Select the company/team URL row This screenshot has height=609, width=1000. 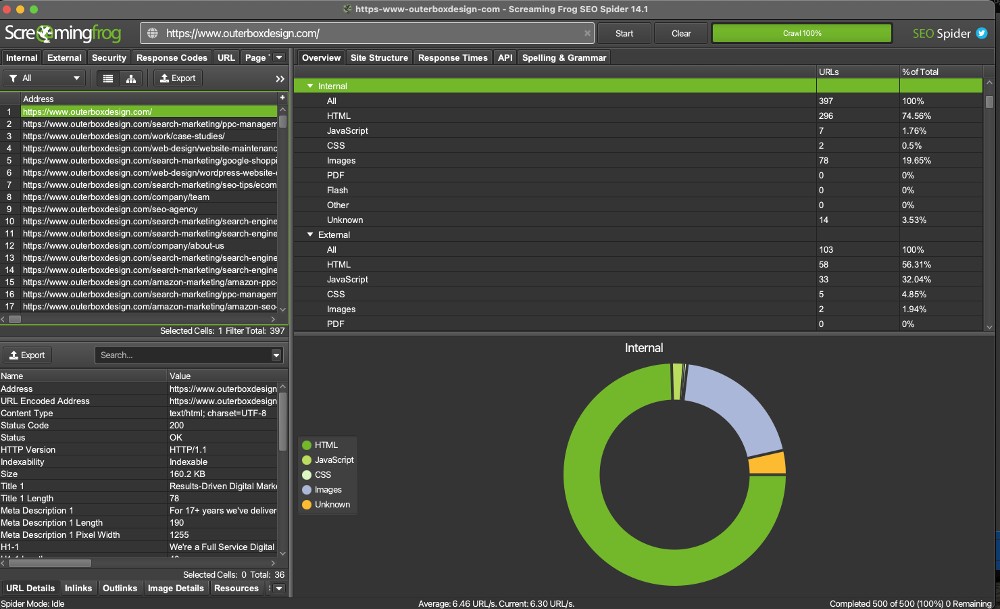[x=149, y=197]
